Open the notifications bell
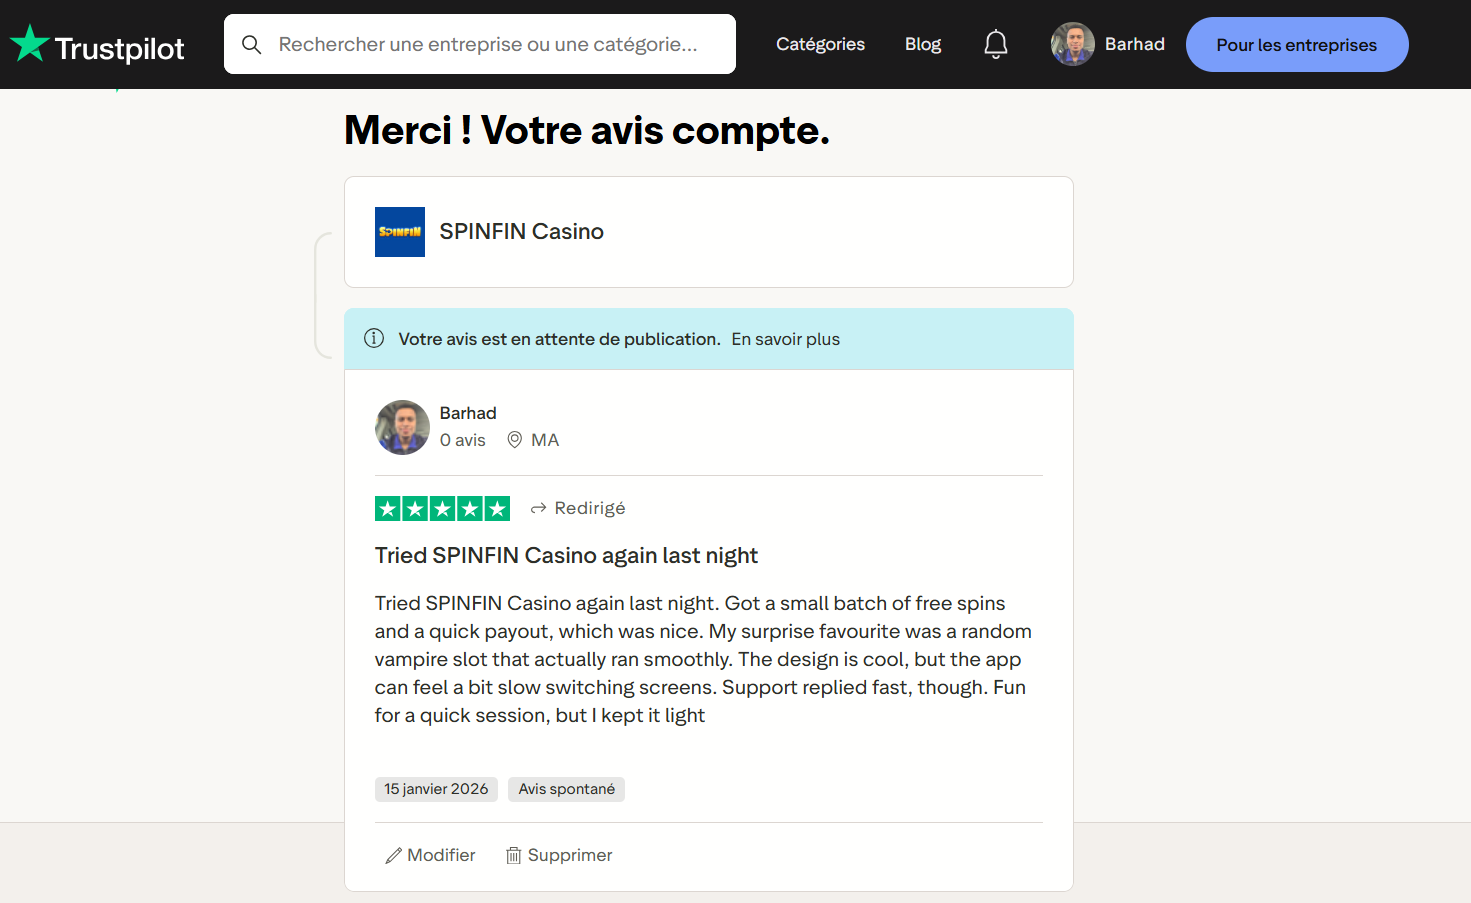Viewport: 1471px width, 903px height. (995, 44)
